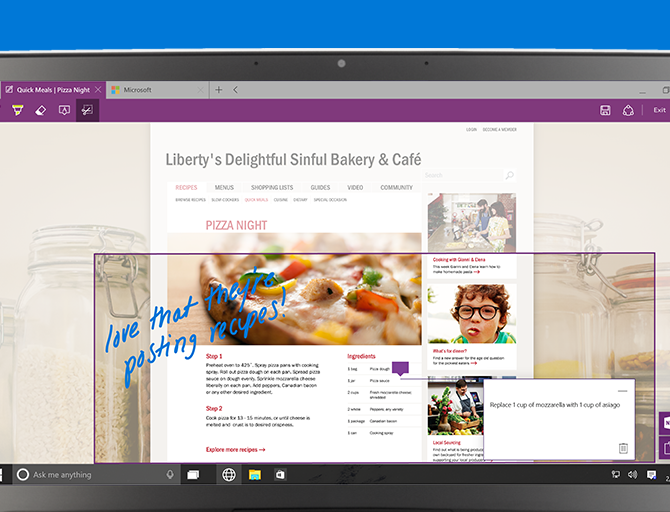The width and height of the screenshot is (670, 512).
Task: Choose the Add typed note tool
Action: [x=64, y=110]
